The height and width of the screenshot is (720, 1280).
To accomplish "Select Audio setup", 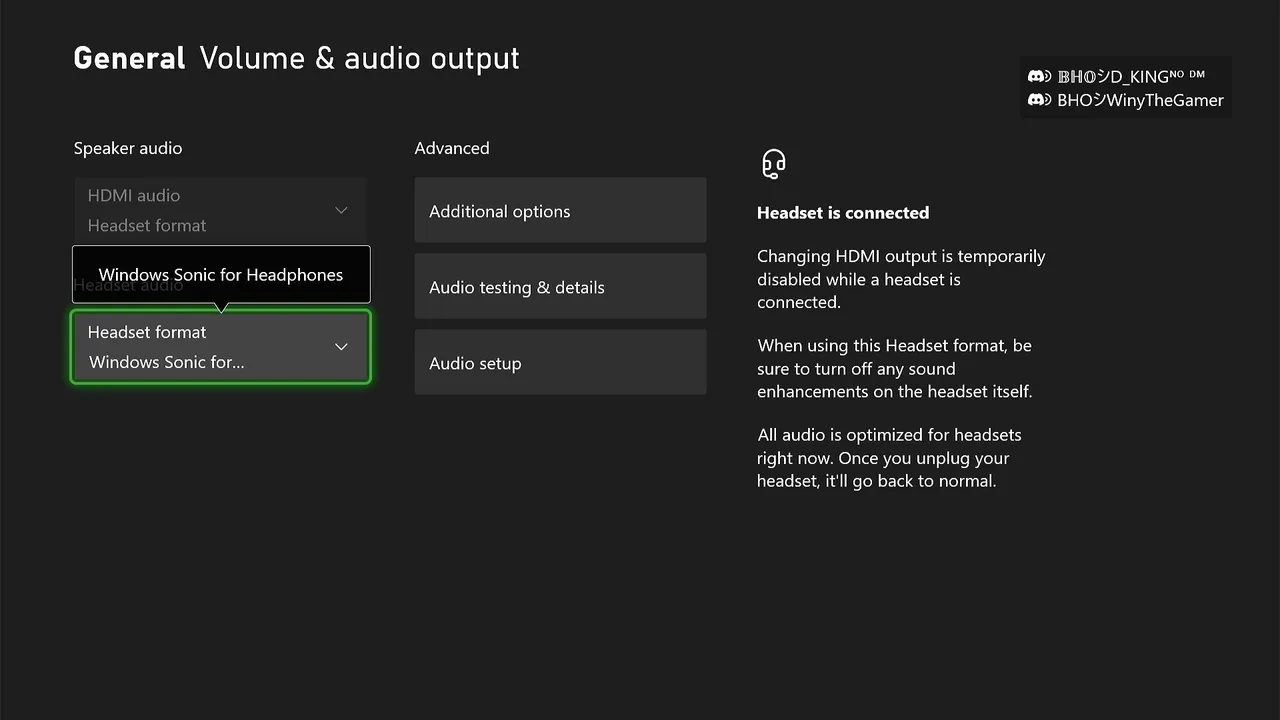I will 560,363.
